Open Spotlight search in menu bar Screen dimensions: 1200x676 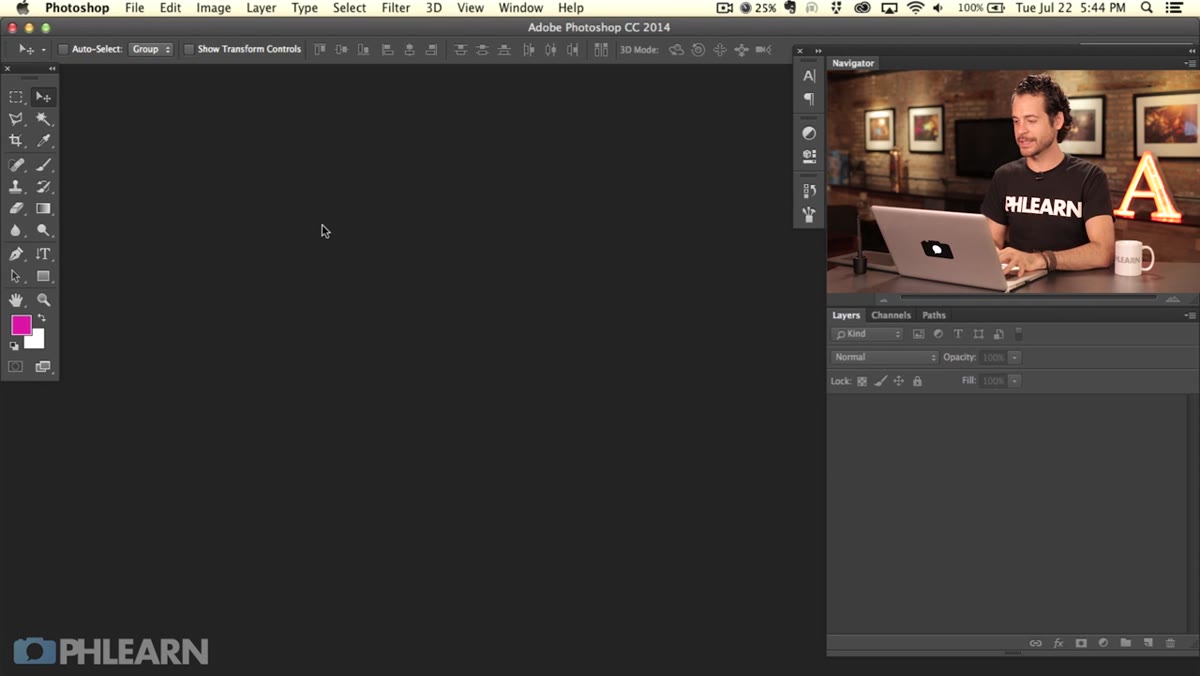pos(1146,8)
